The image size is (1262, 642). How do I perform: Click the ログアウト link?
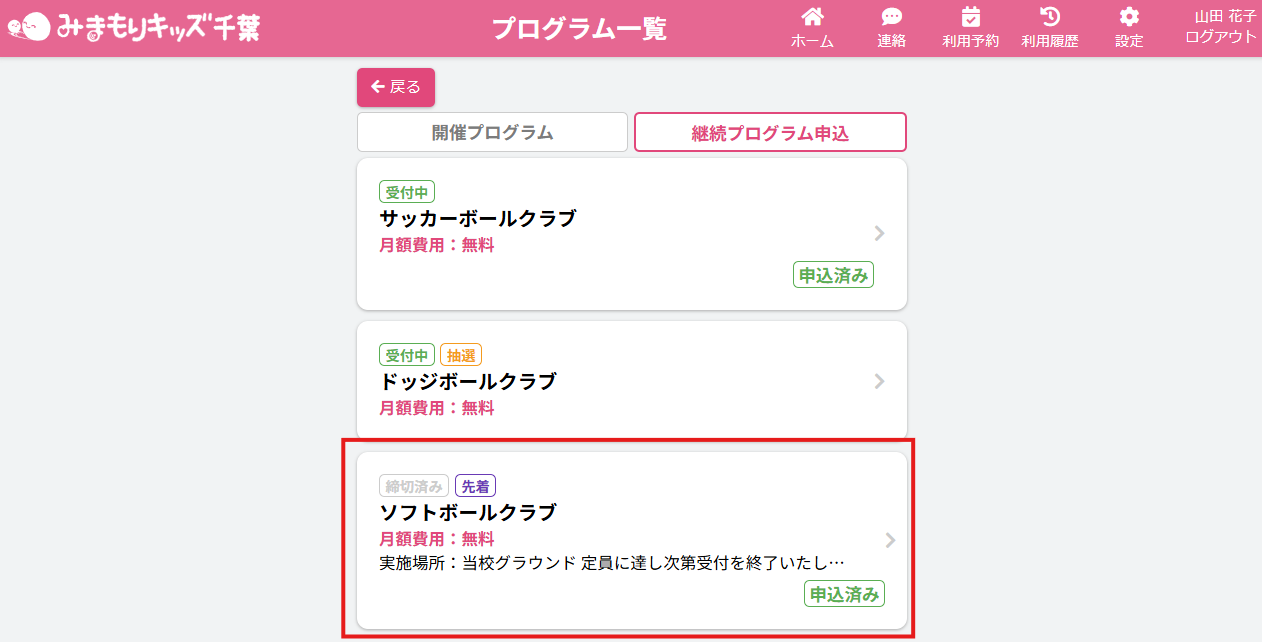1220,37
